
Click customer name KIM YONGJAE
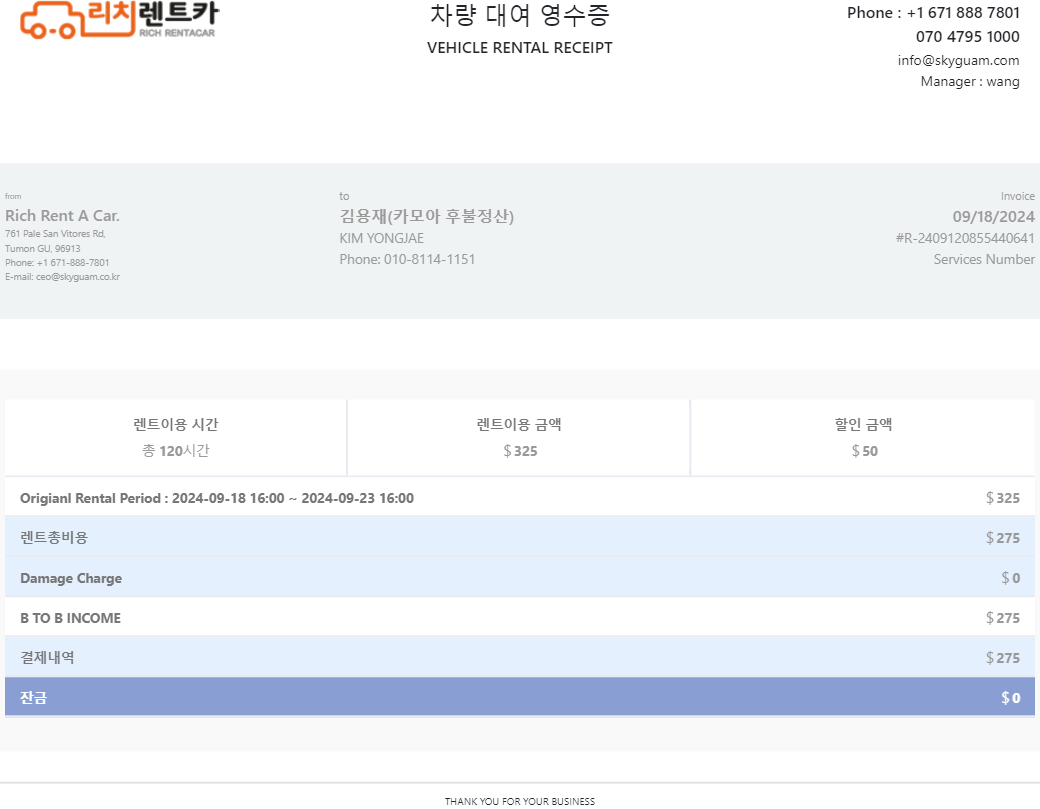point(381,238)
